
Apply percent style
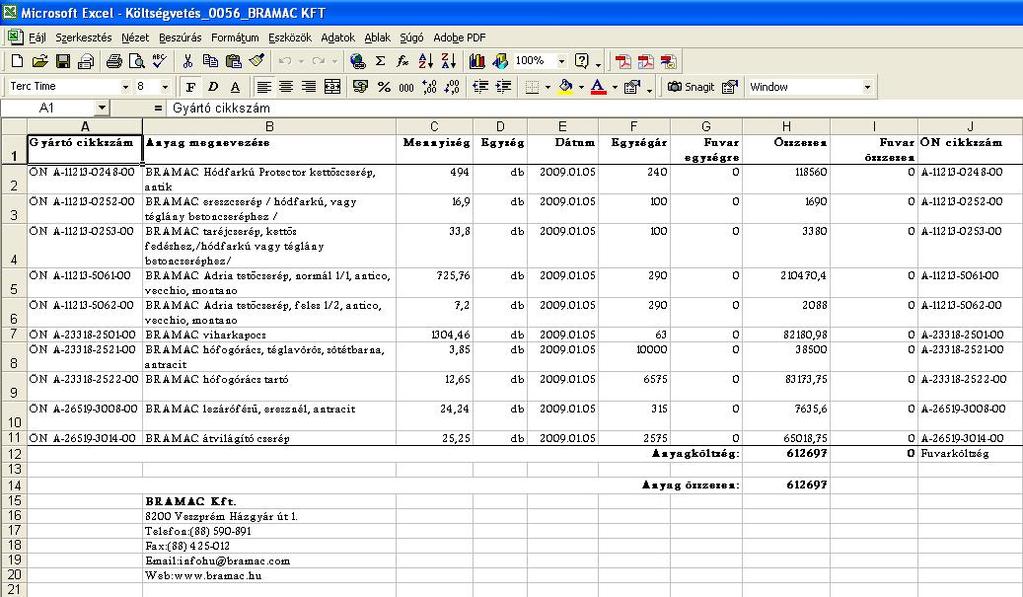384,87
